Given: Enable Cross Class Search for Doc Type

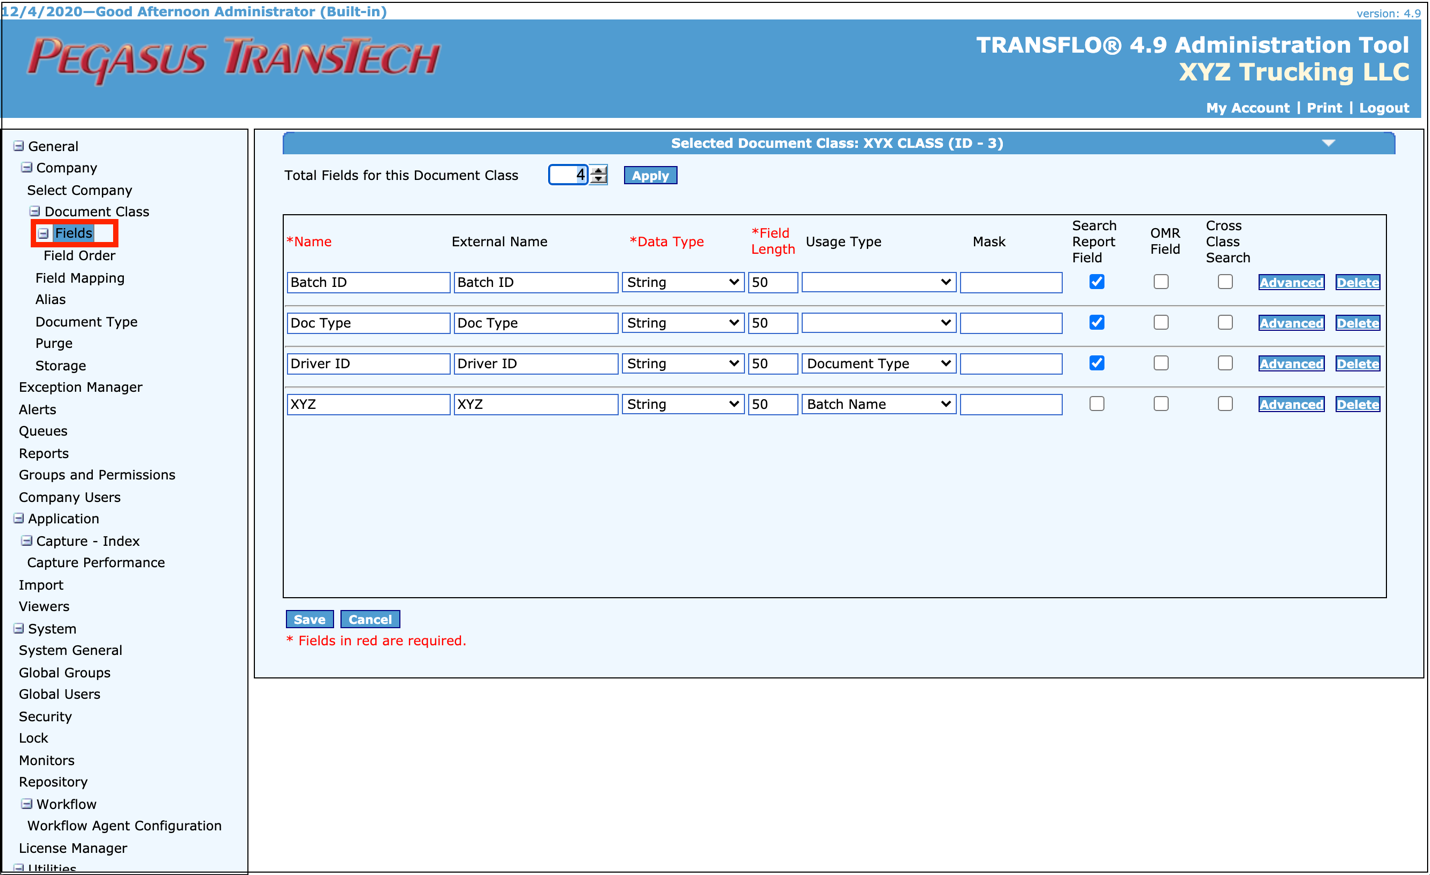Looking at the screenshot, I should (x=1225, y=322).
